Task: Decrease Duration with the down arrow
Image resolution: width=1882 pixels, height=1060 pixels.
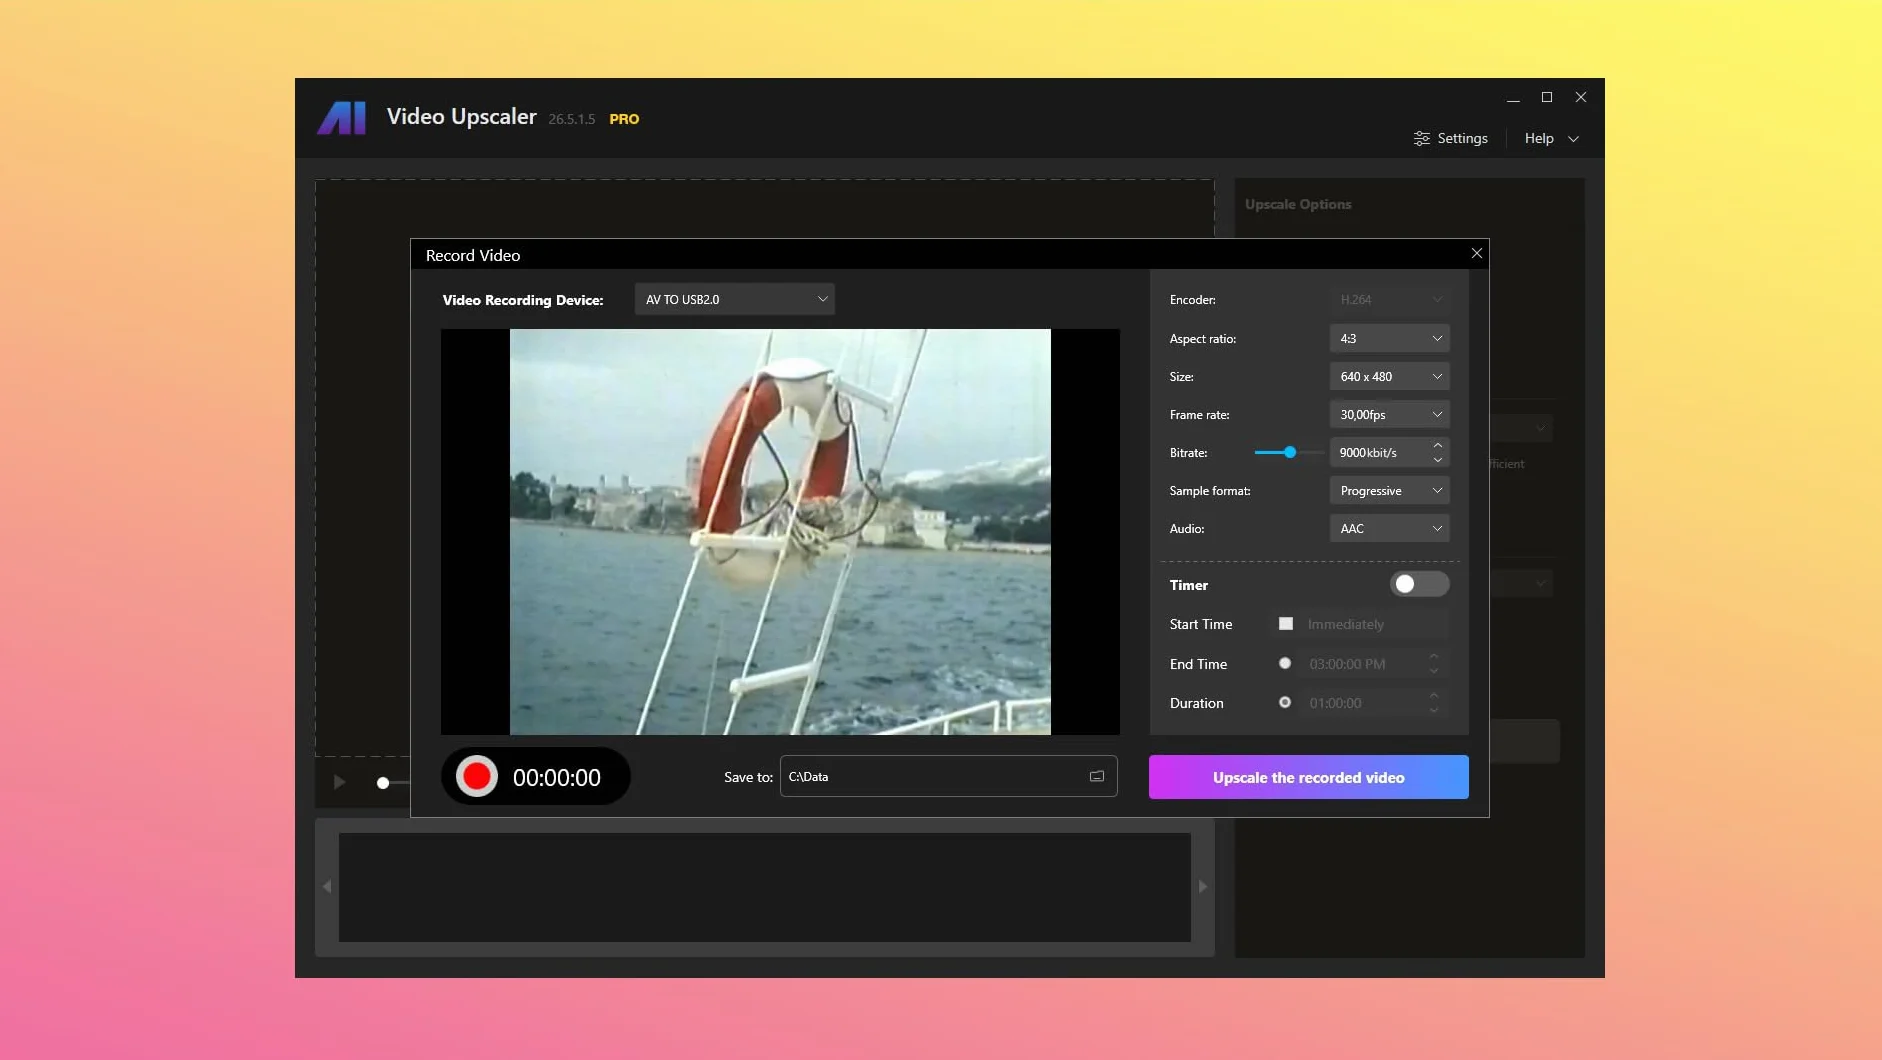Action: (1433, 710)
